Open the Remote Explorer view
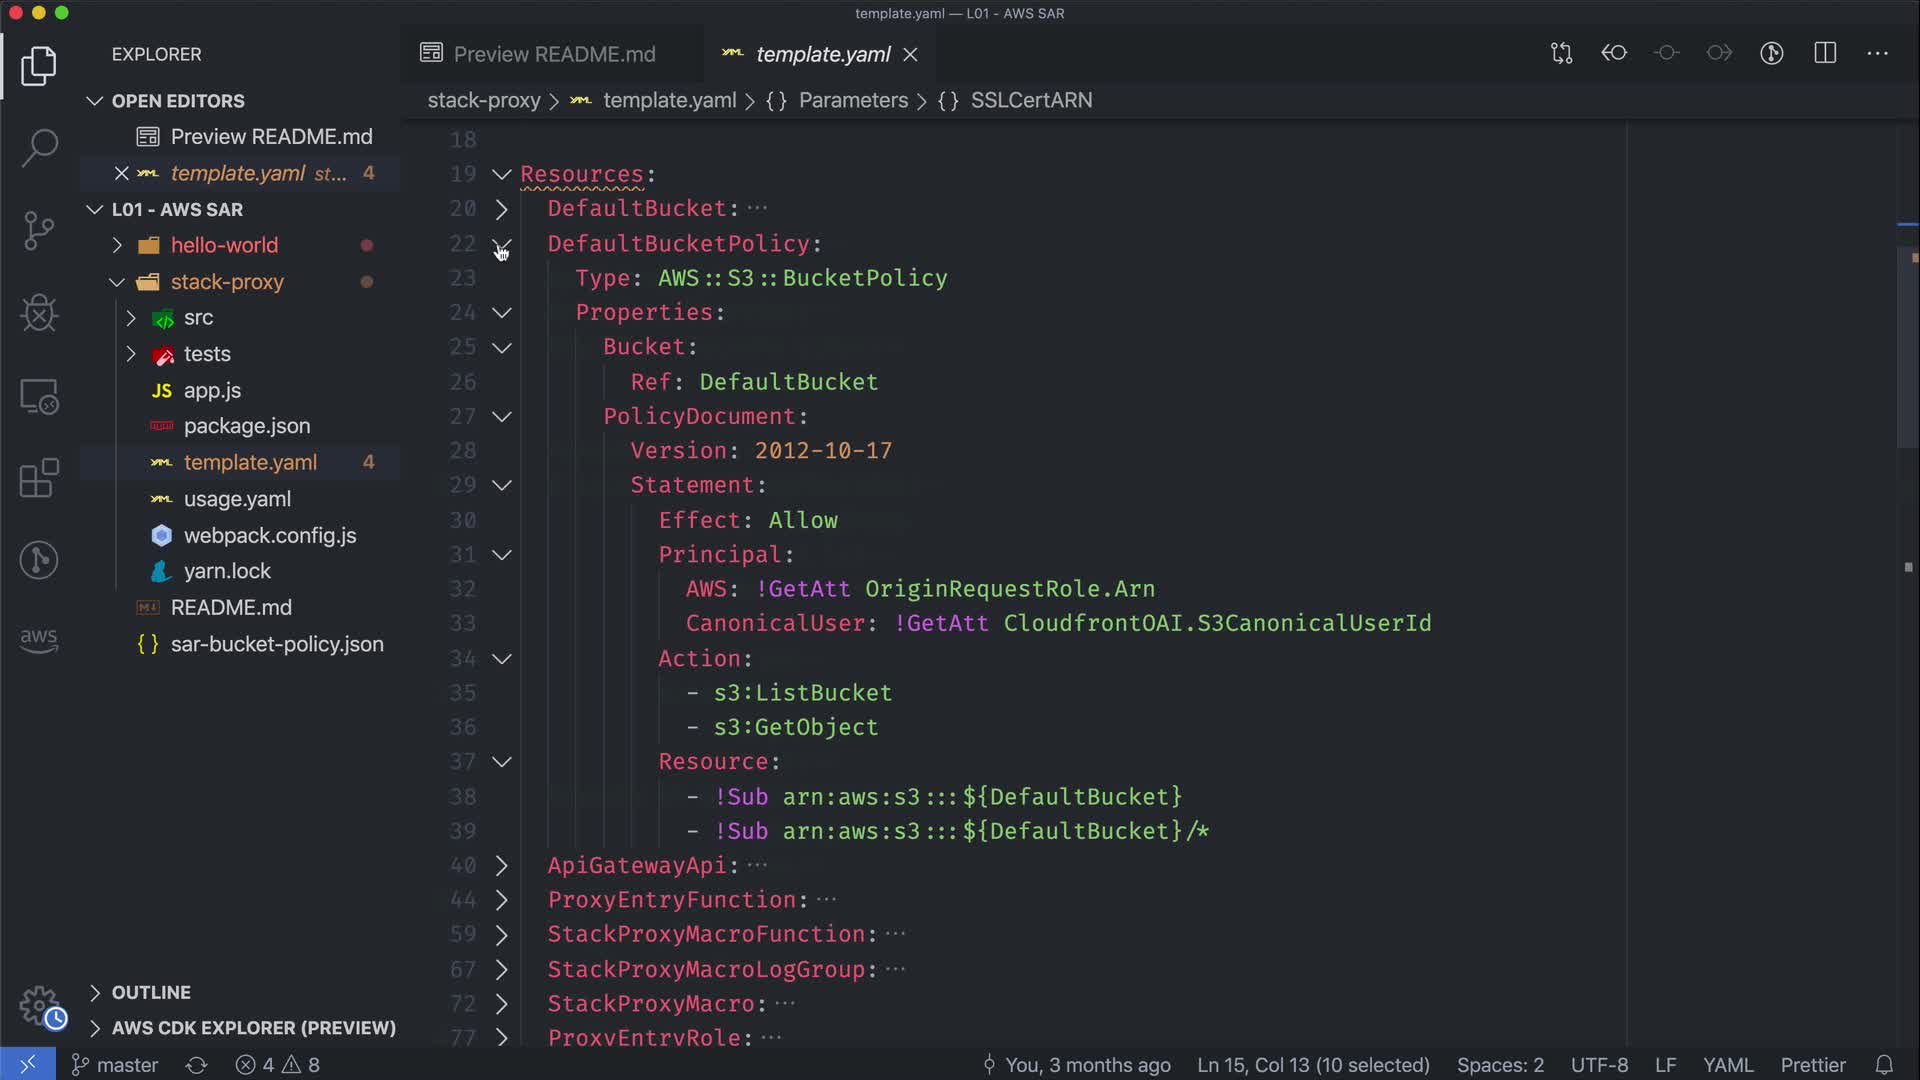Screen dimensions: 1920x1080 tap(39, 397)
